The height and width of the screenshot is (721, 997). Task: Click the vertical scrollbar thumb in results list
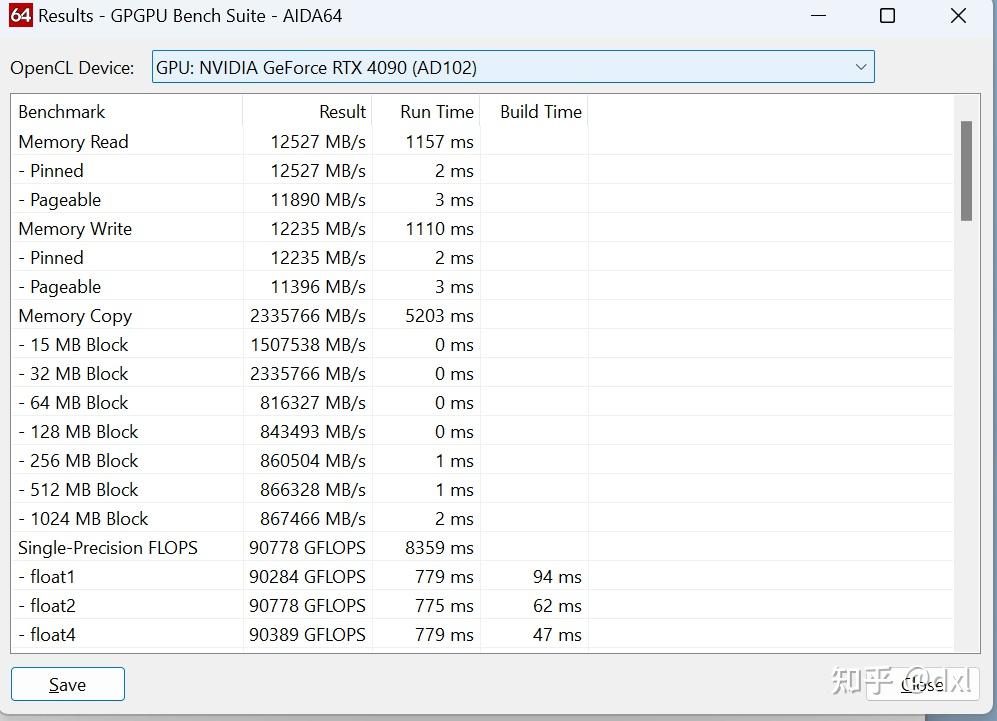click(x=966, y=170)
